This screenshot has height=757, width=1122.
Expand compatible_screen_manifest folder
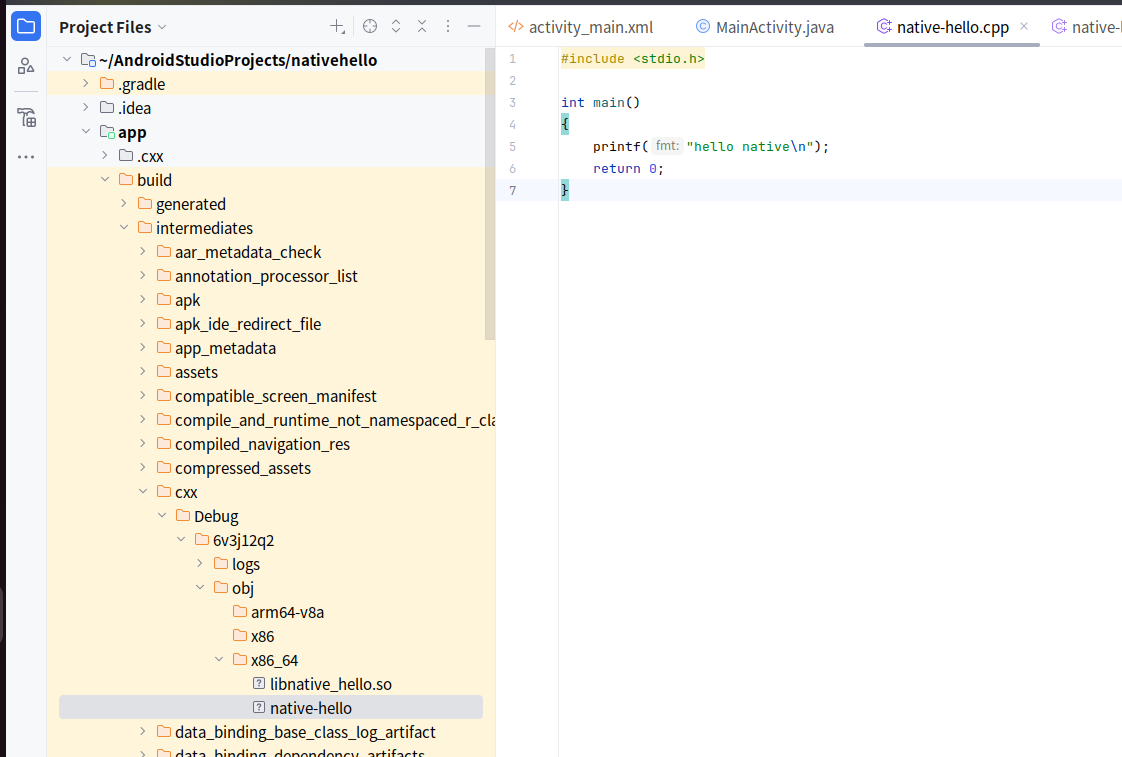143,396
